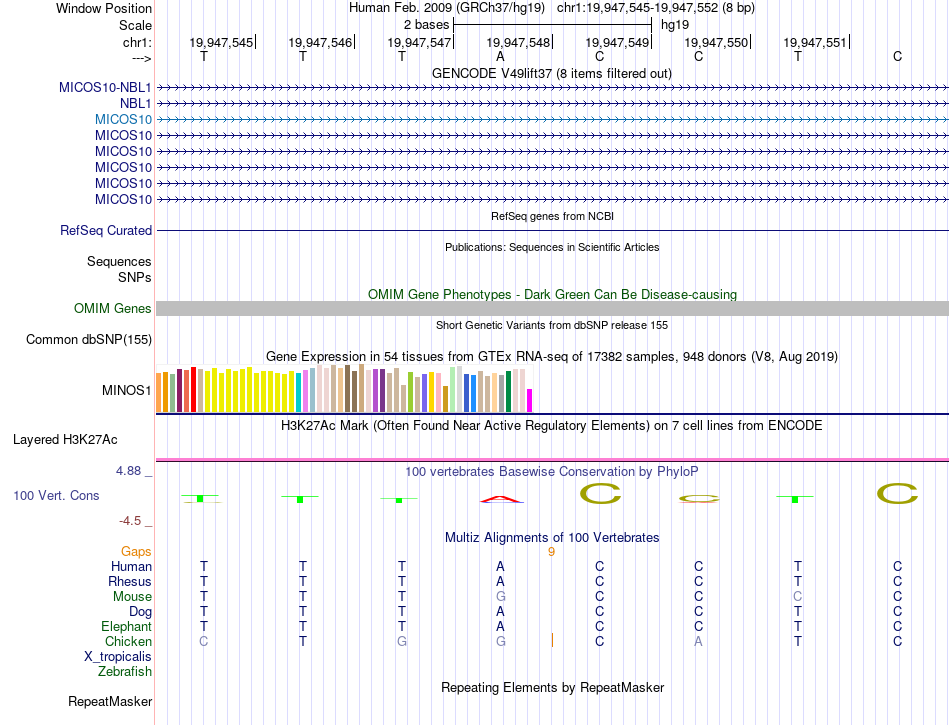Open the RepeatMasker track label
The image size is (950, 725).
(x=110, y=701)
